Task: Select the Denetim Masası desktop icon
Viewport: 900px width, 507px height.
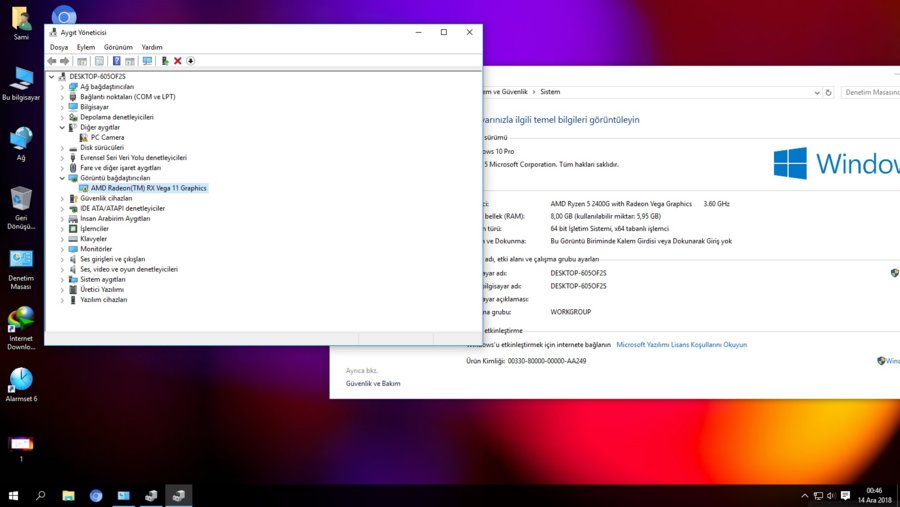Action: point(21,269)
